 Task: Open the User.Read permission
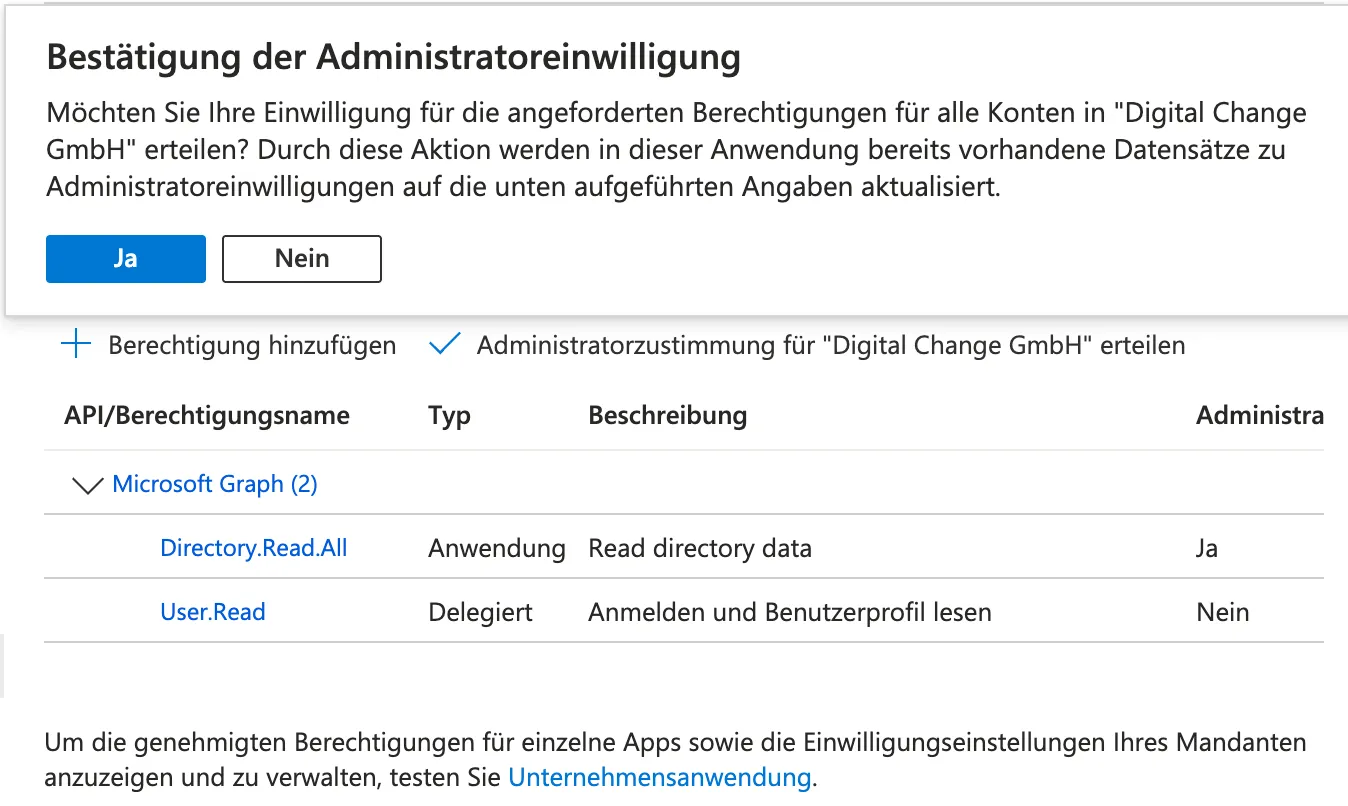pos(213,612)
